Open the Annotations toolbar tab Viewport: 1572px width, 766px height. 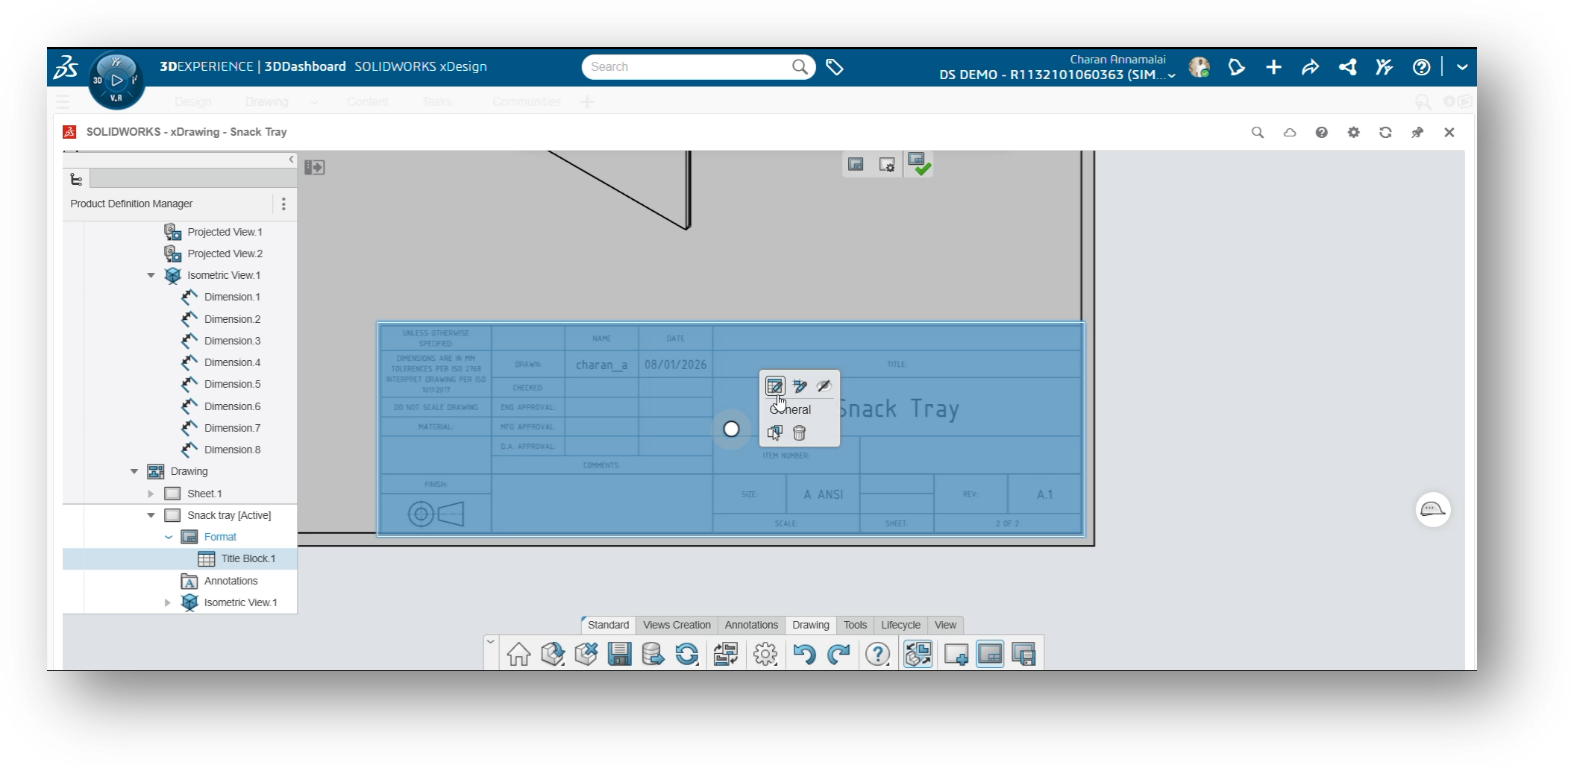click(x=751, y=625)
